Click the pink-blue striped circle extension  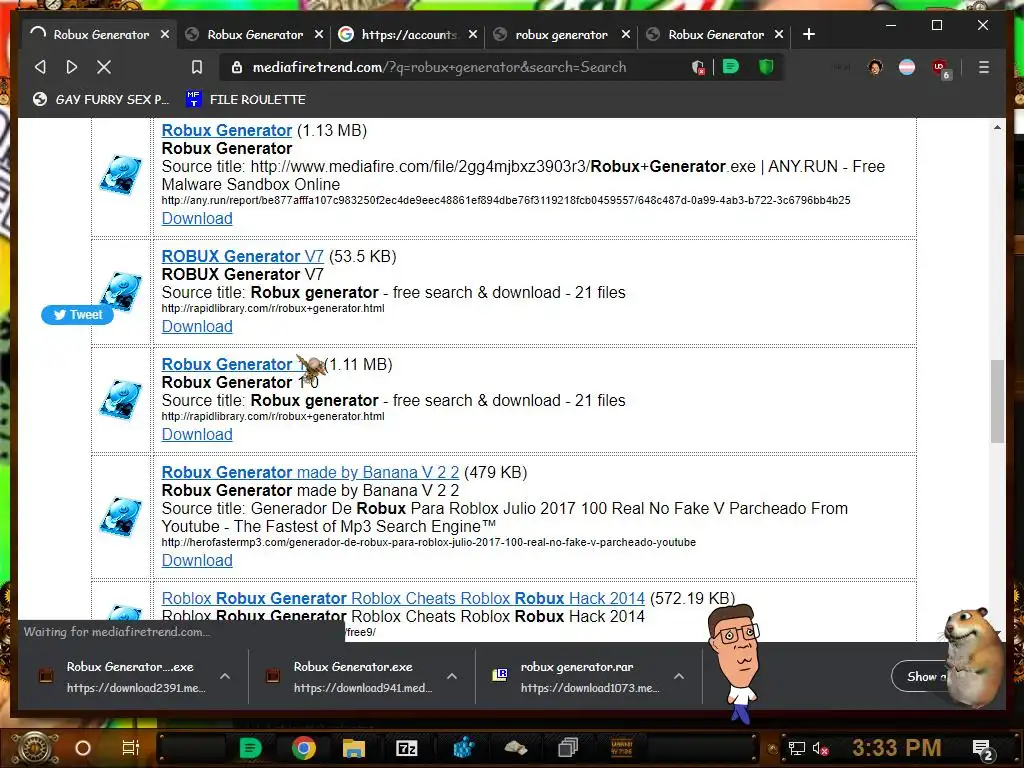pos(907,67)
